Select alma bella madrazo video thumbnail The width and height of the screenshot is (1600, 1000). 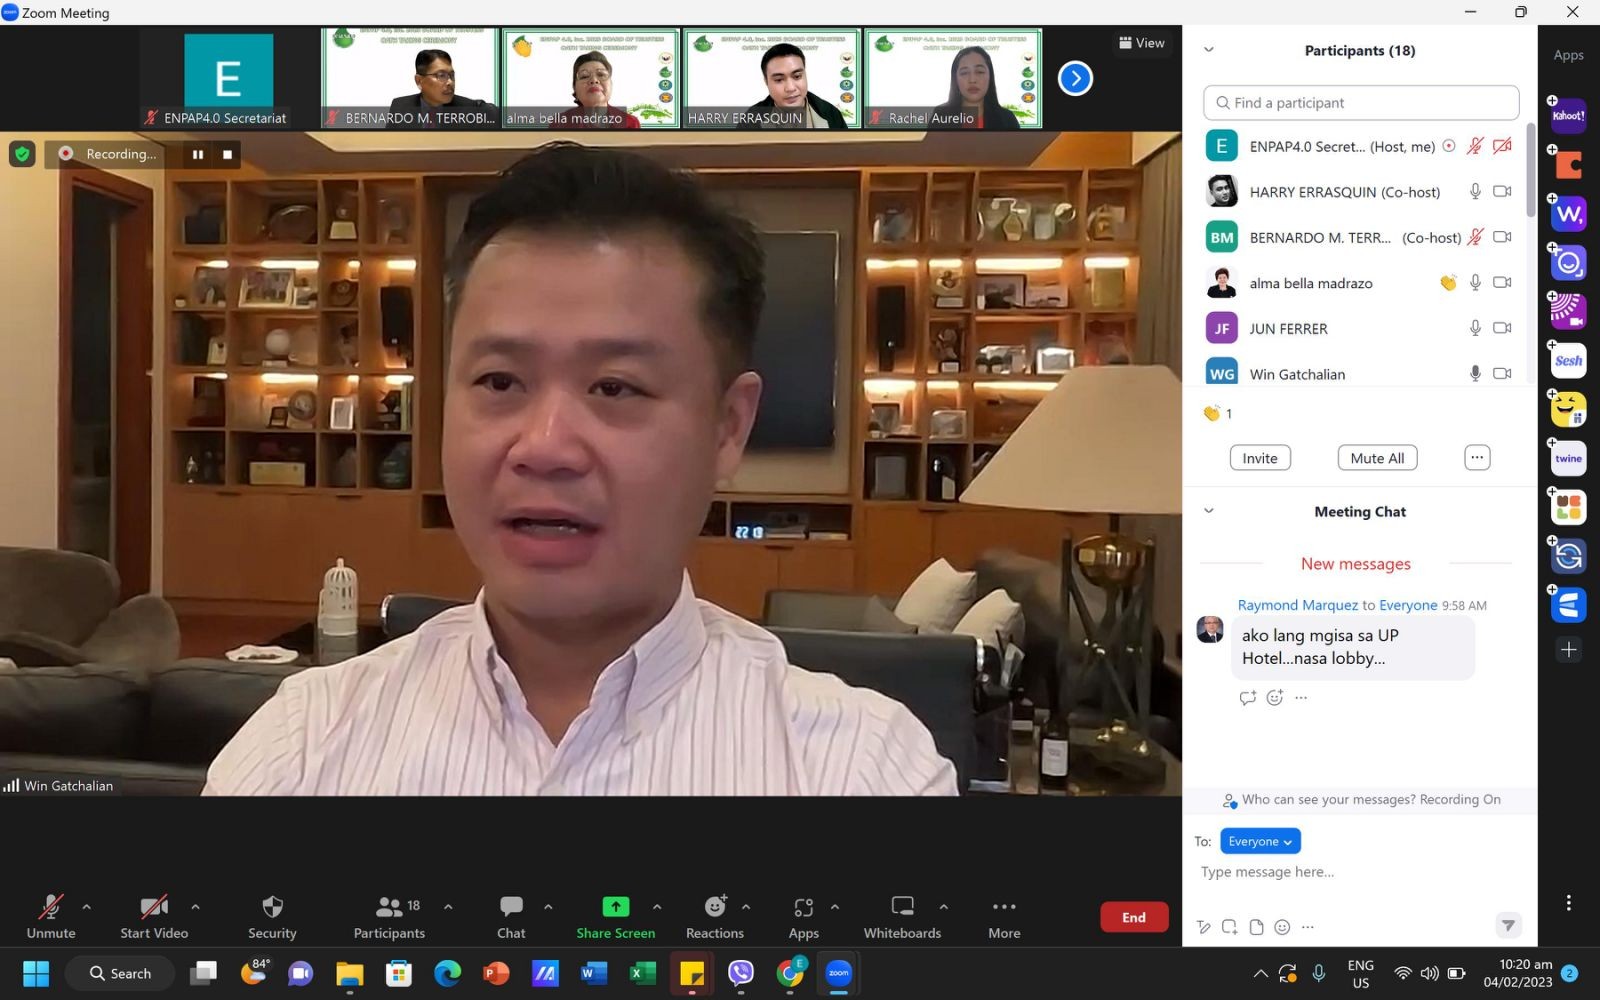point(591,78)
